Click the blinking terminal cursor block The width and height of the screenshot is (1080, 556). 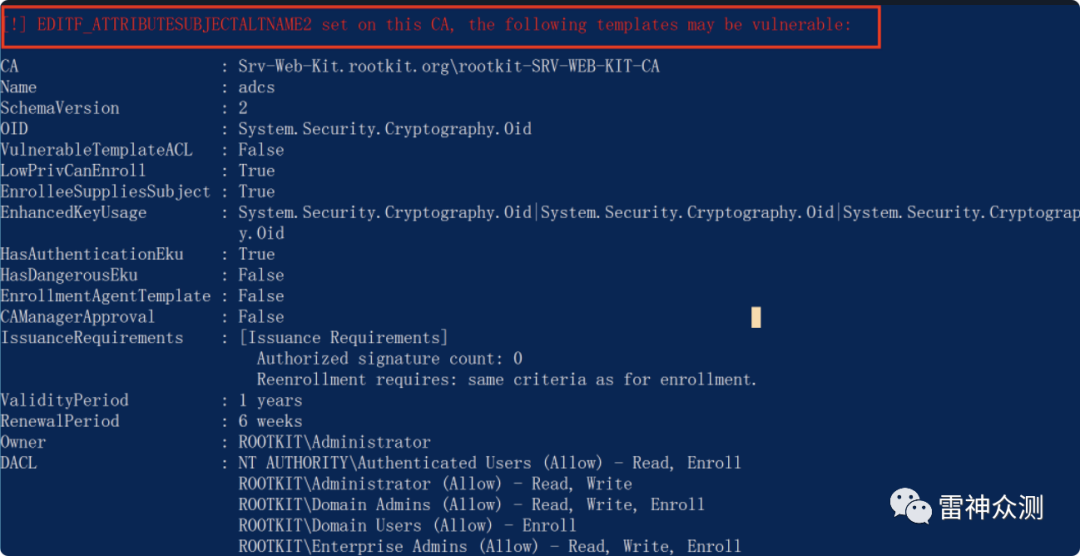tap(756, 318)
